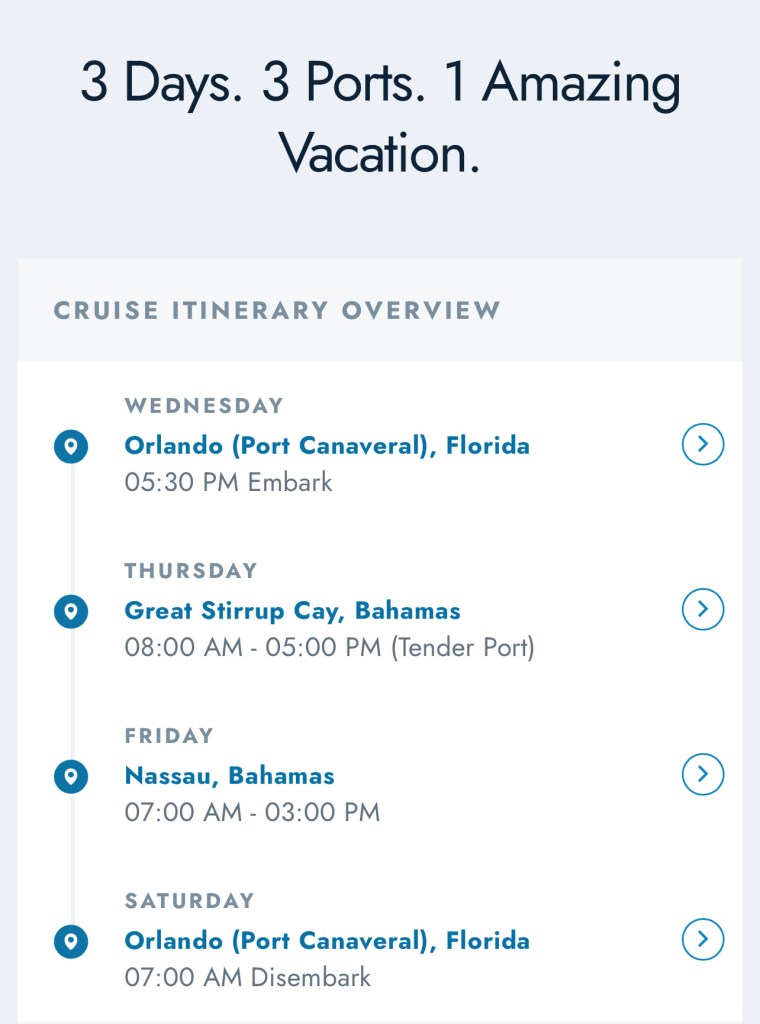
Task: Click the map pin beside Saturday's Orlando disembarkation
Action: 71,941
